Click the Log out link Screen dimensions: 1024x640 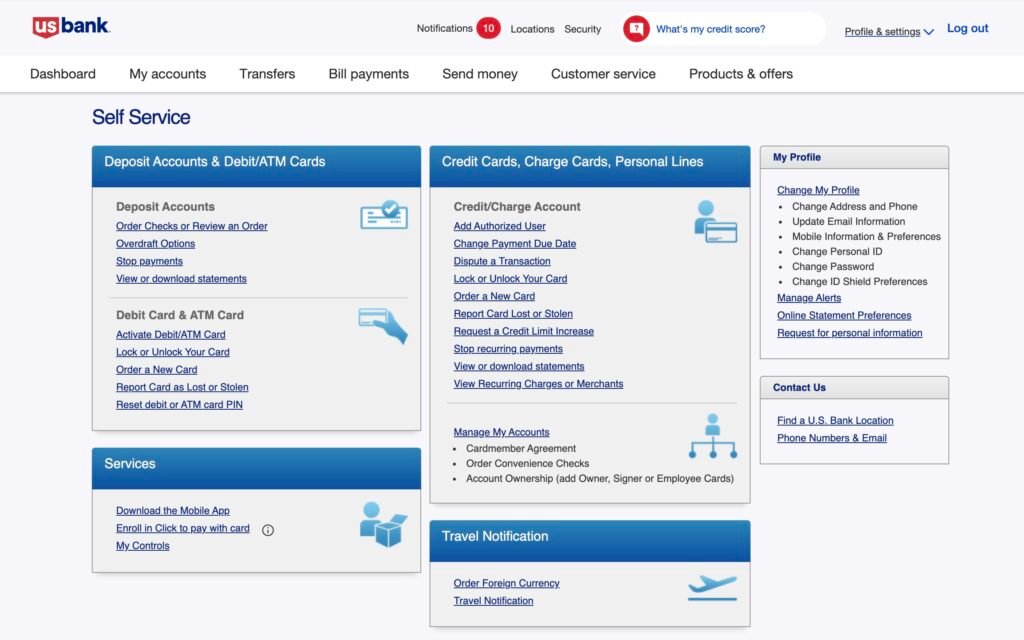[x=967, y=28]
